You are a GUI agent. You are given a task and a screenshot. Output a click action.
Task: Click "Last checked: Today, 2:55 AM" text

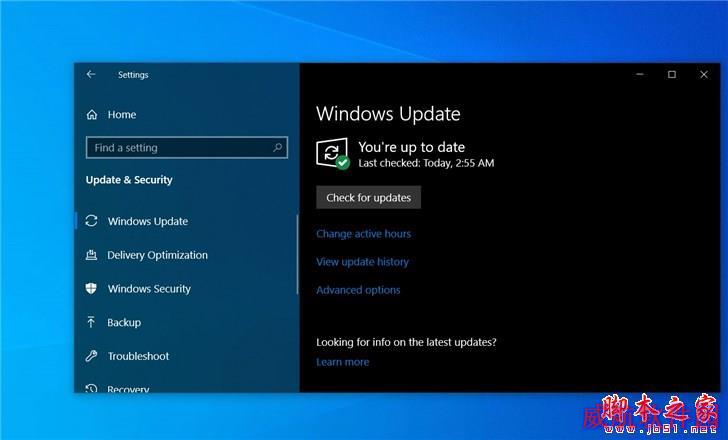(426, 163)
